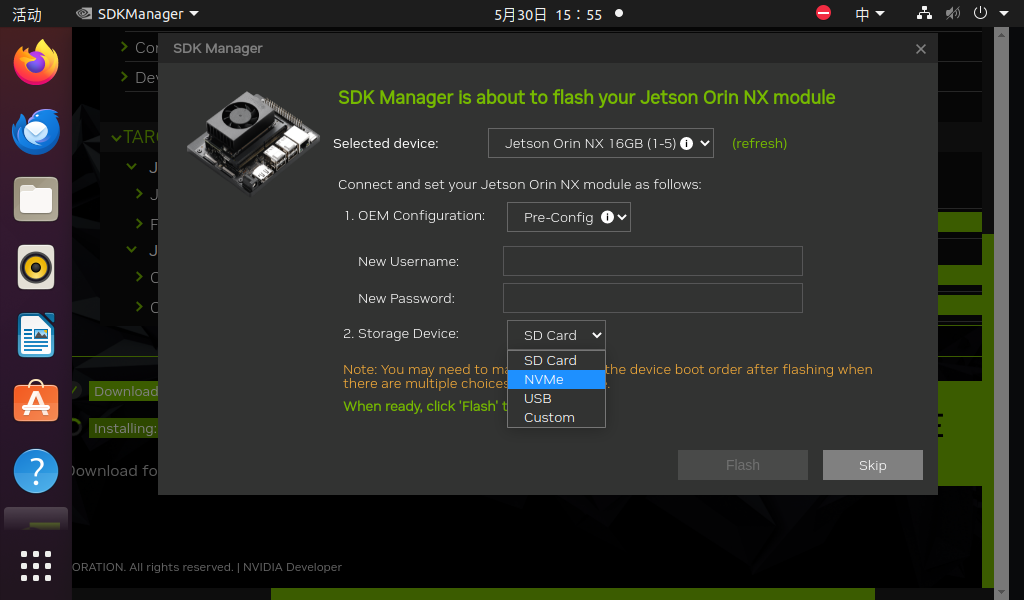Launch Thunderbird mail from the dock
The height and width of the screenshot is (600, 1024).
[36, 131]
